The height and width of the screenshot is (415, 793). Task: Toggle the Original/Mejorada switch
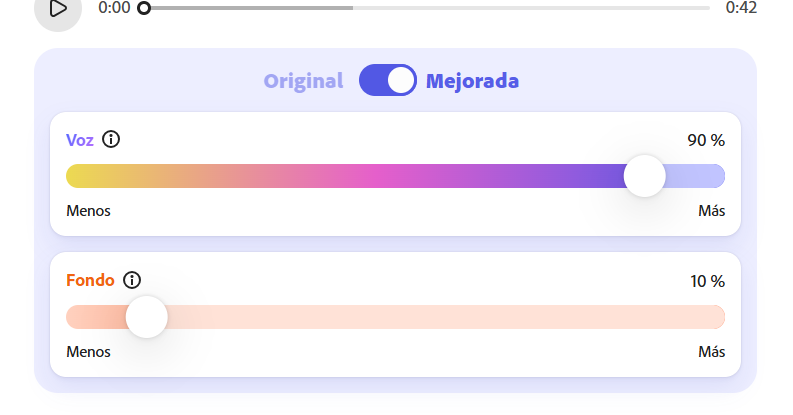(388, 81)
